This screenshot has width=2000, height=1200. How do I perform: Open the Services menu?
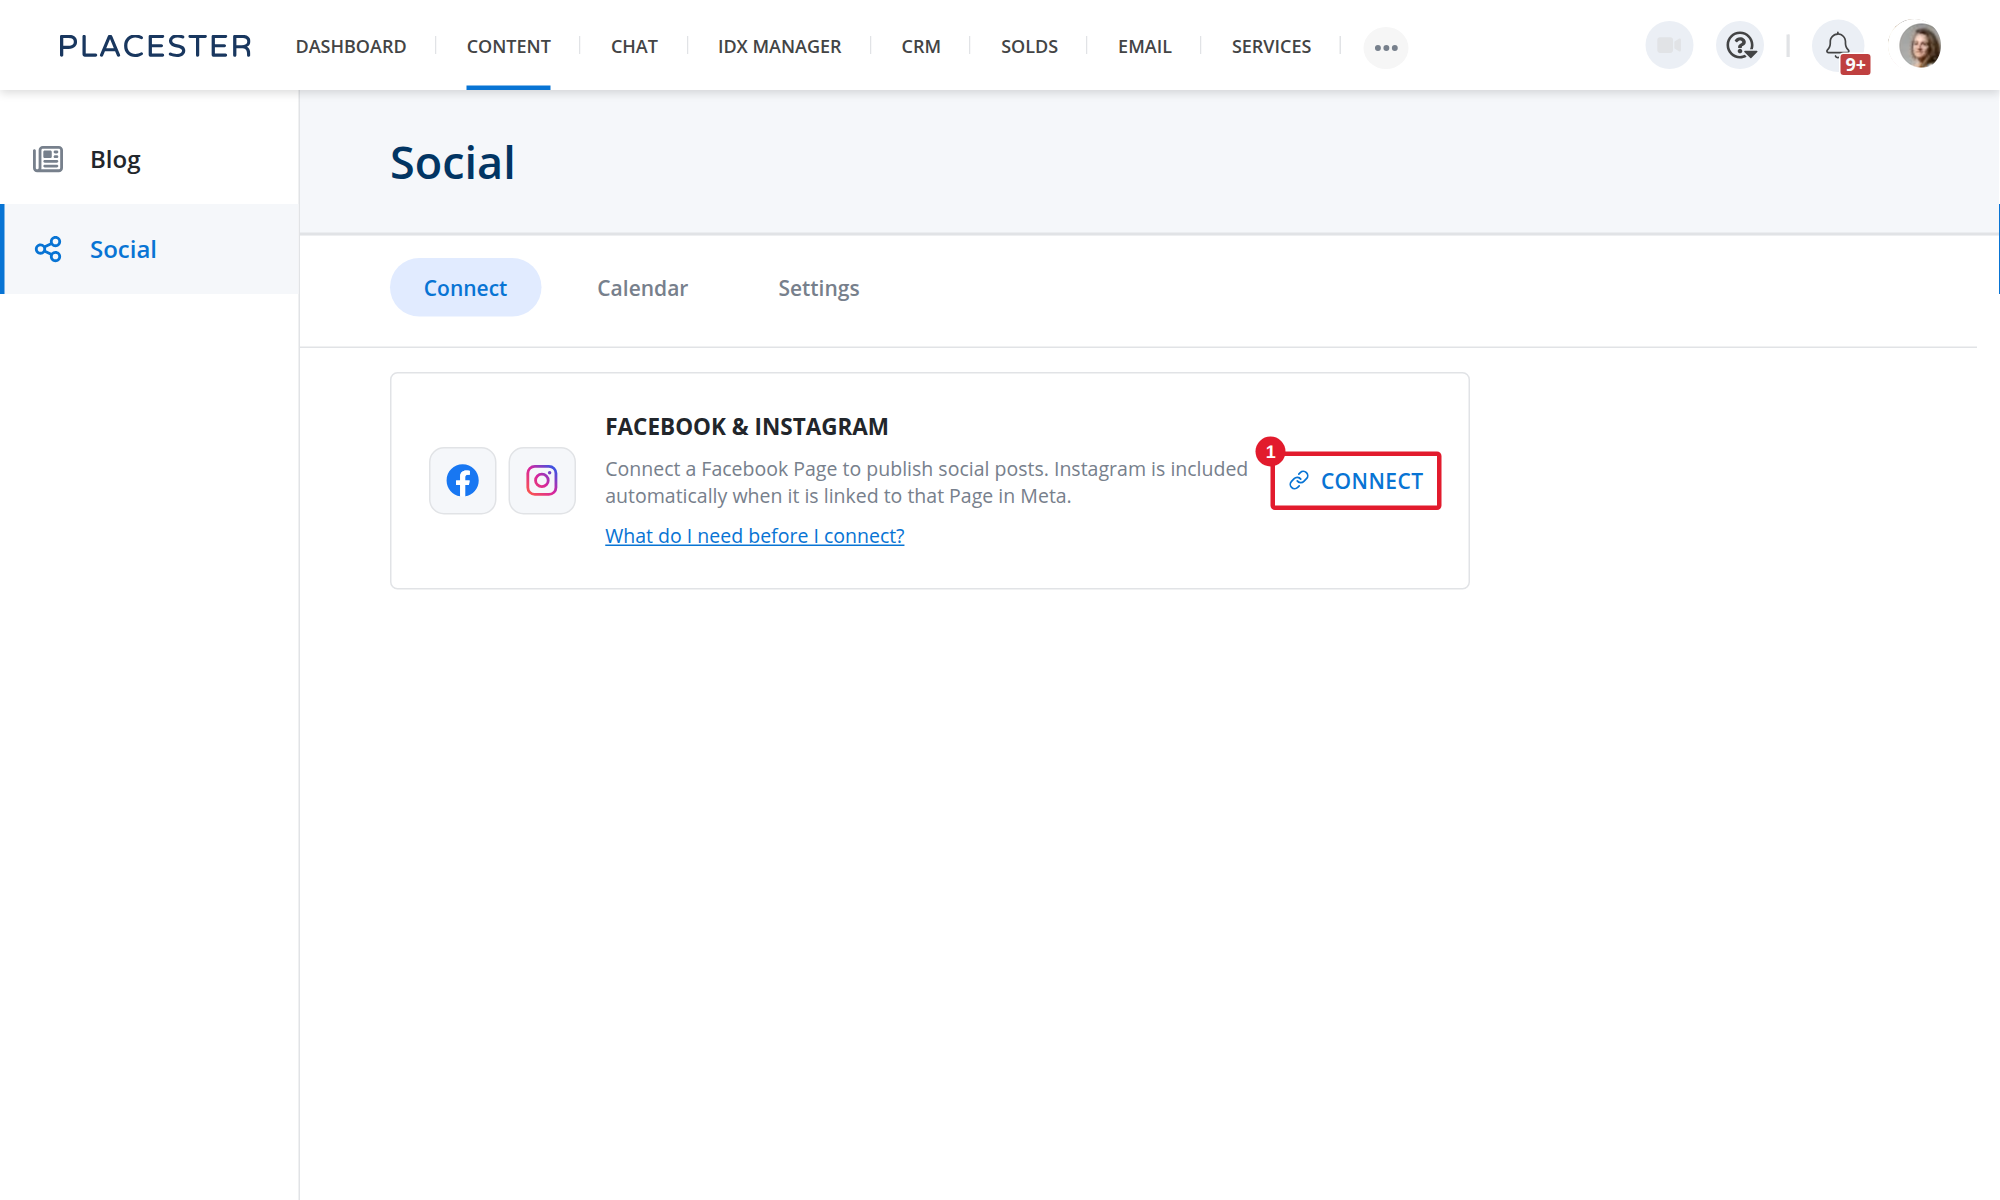[x=1271, y=46]
